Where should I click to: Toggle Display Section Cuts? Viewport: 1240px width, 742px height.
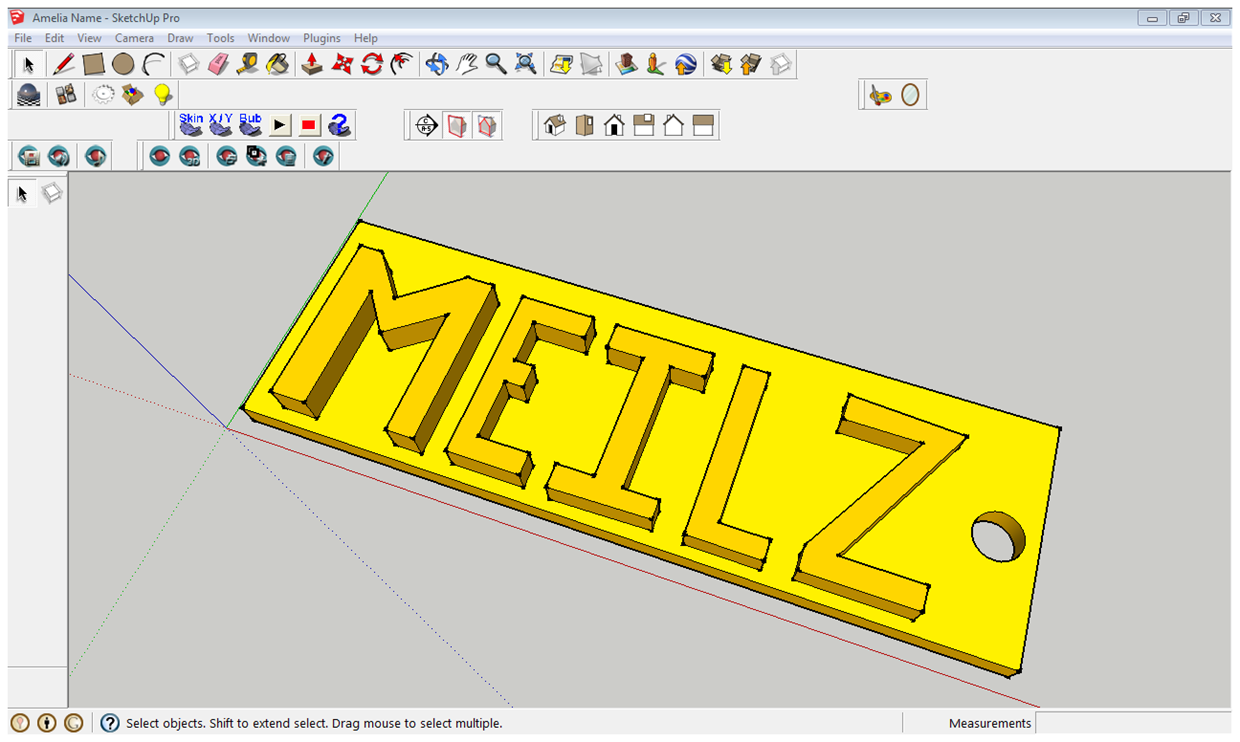tap(487, 126)
